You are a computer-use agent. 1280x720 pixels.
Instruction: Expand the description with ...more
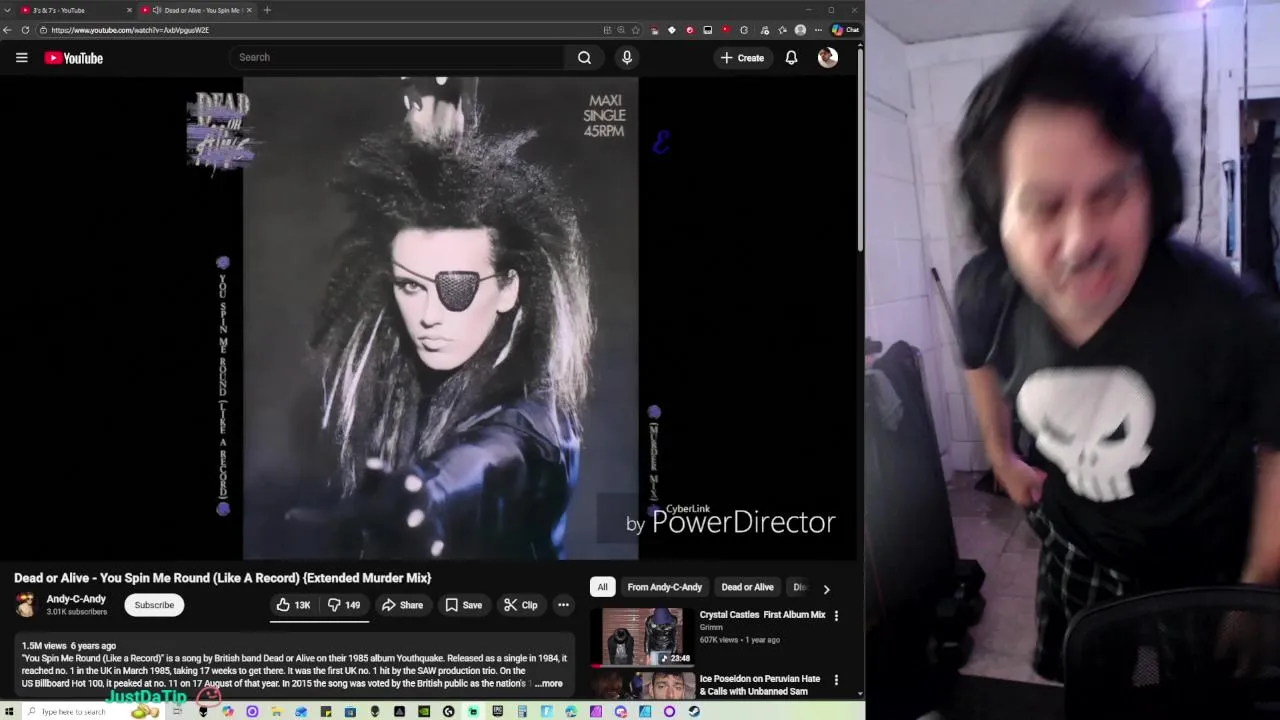tap(549, 684)
